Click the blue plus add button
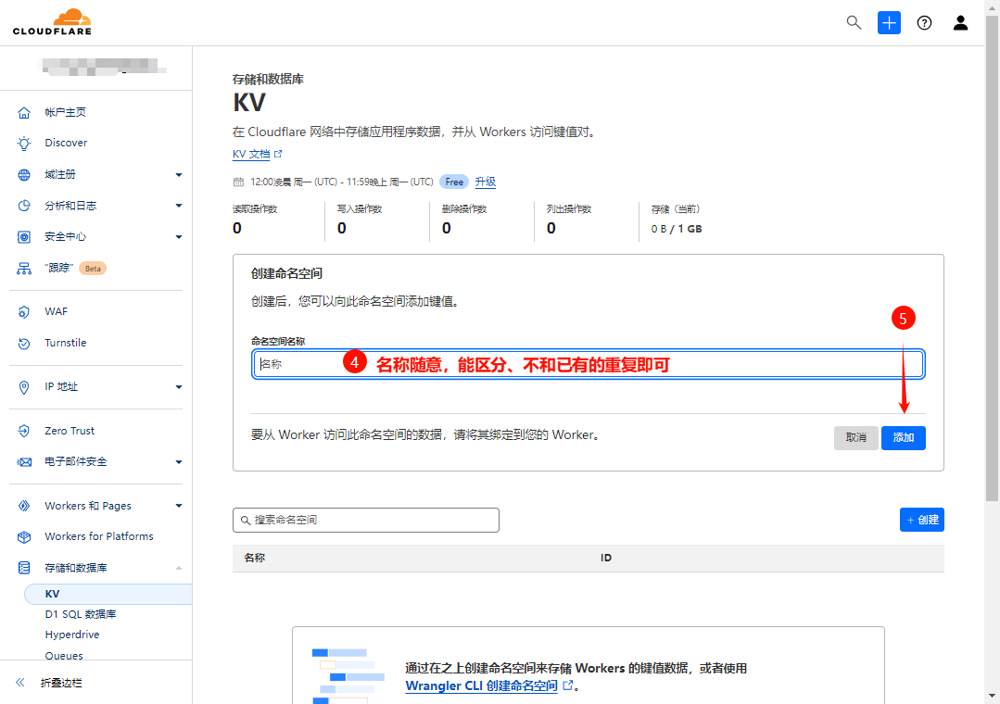The height and width of the screenshot is (704, 1000). 889,23
